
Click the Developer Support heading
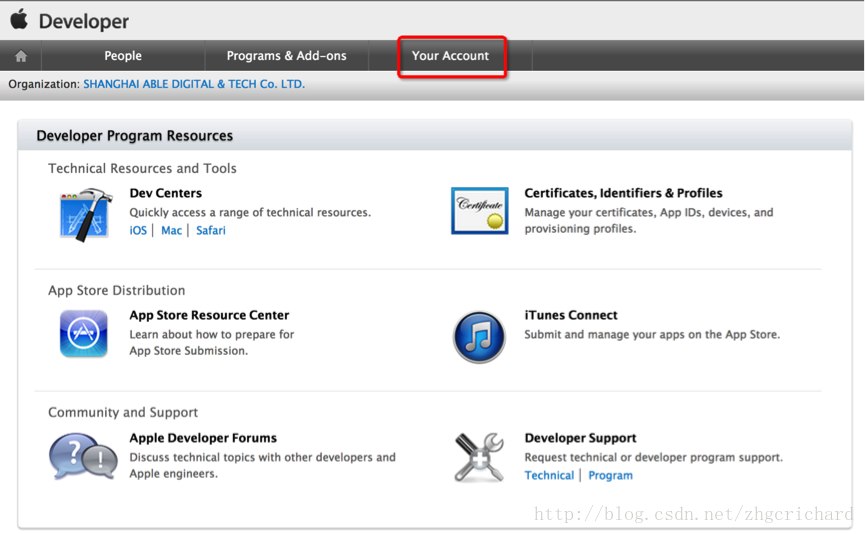580,438
